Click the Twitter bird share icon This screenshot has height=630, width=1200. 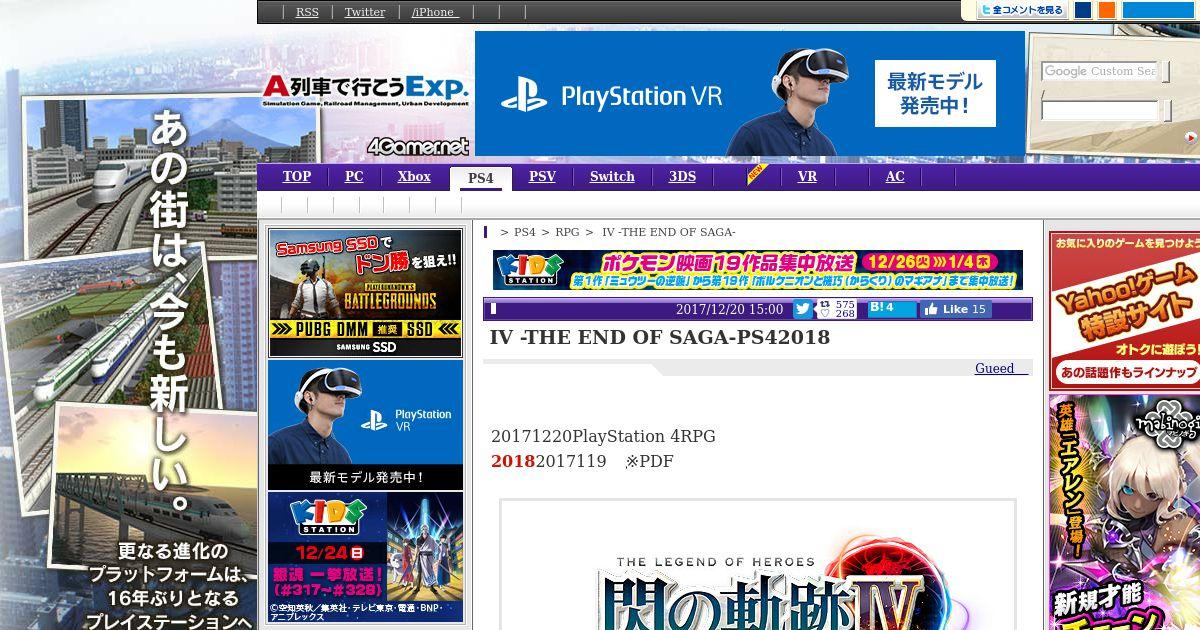click(803, 309)
